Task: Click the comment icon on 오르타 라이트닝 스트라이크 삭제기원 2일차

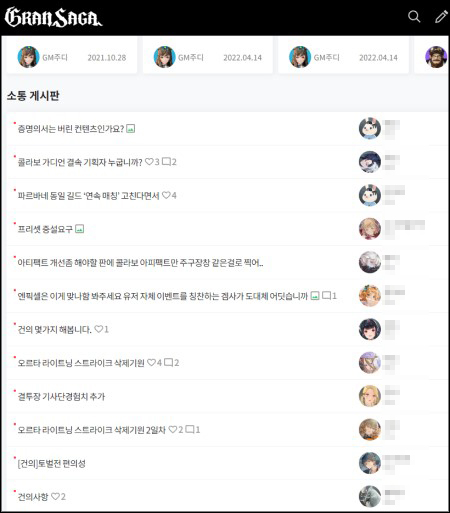Action: pos(190,429)
